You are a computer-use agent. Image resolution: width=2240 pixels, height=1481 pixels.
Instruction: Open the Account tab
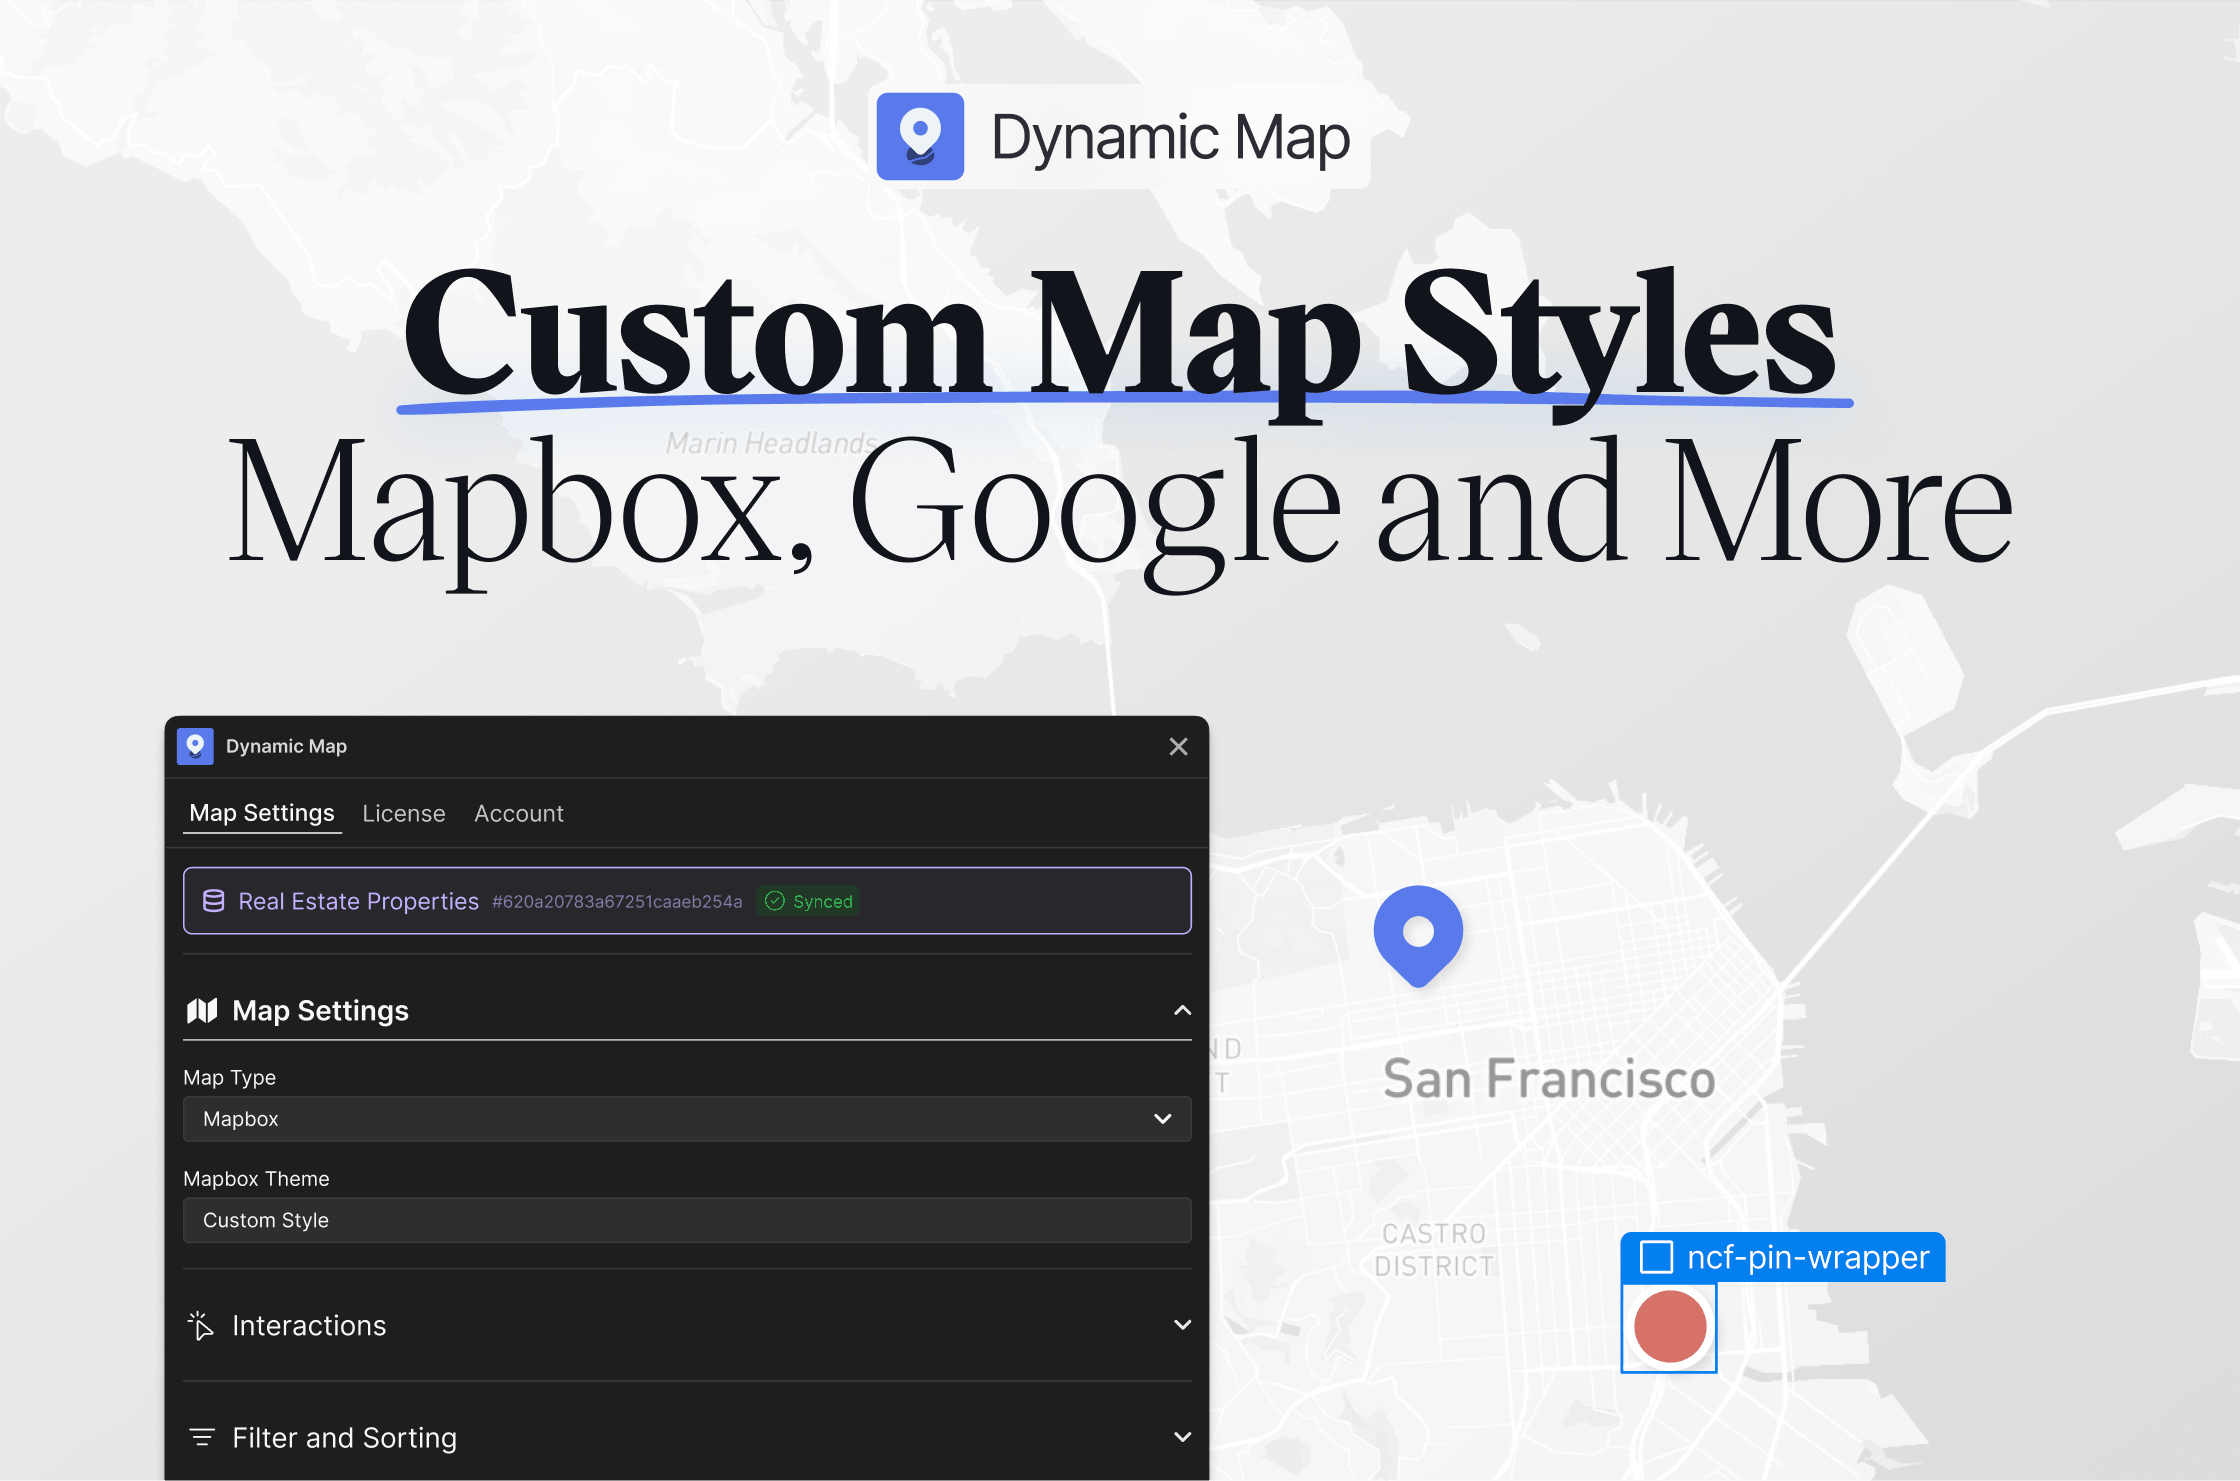pos(519,814)
